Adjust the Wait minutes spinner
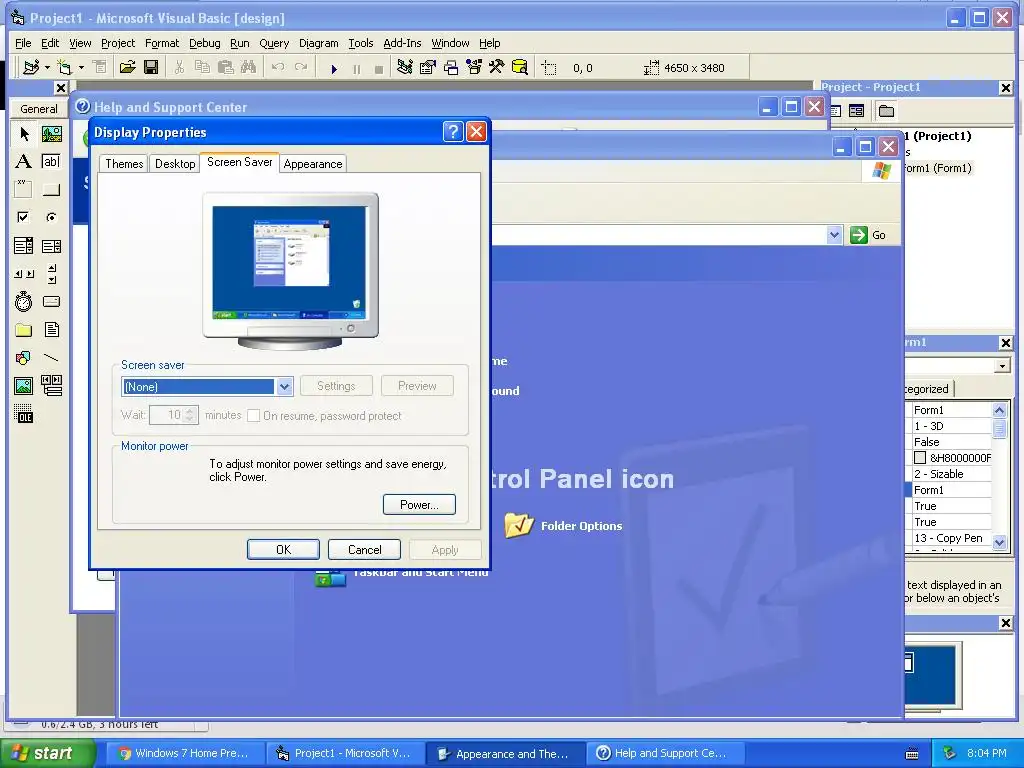Image resolution: width=1024 pixels, height=768 pixels. click(x=190, y=415)
